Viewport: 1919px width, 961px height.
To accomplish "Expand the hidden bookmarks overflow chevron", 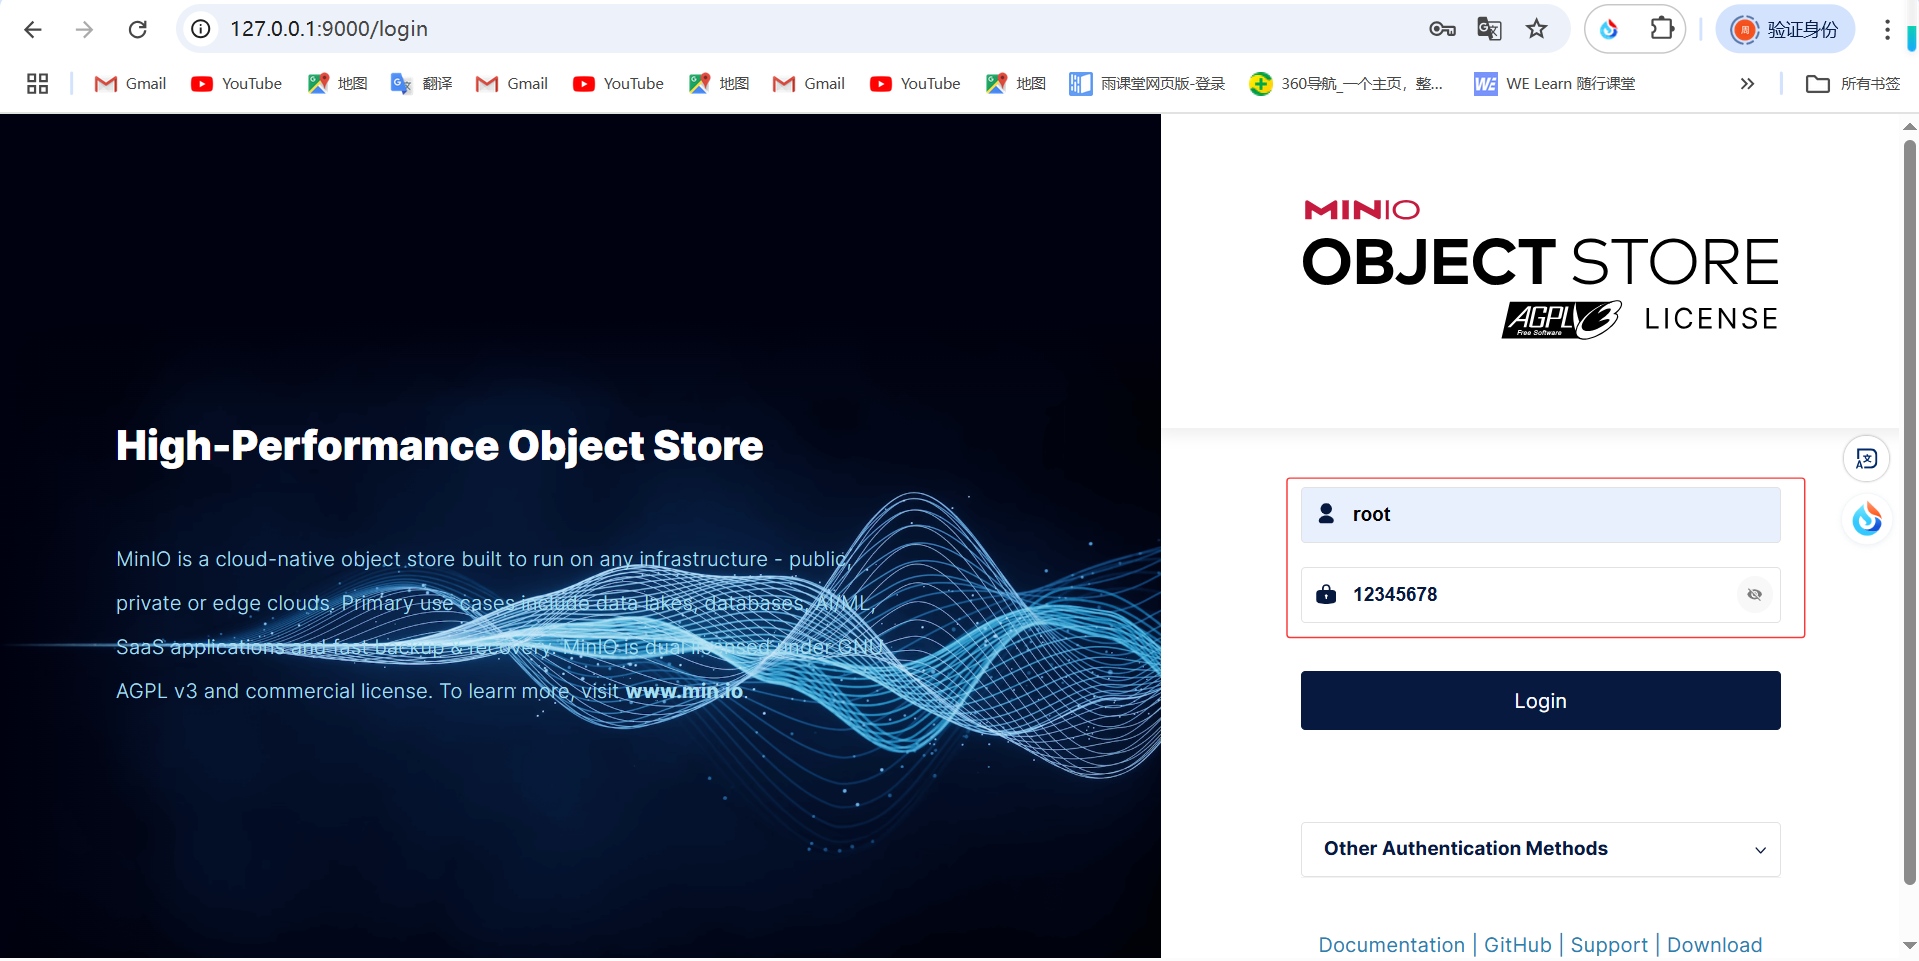I will point(1747,84).
